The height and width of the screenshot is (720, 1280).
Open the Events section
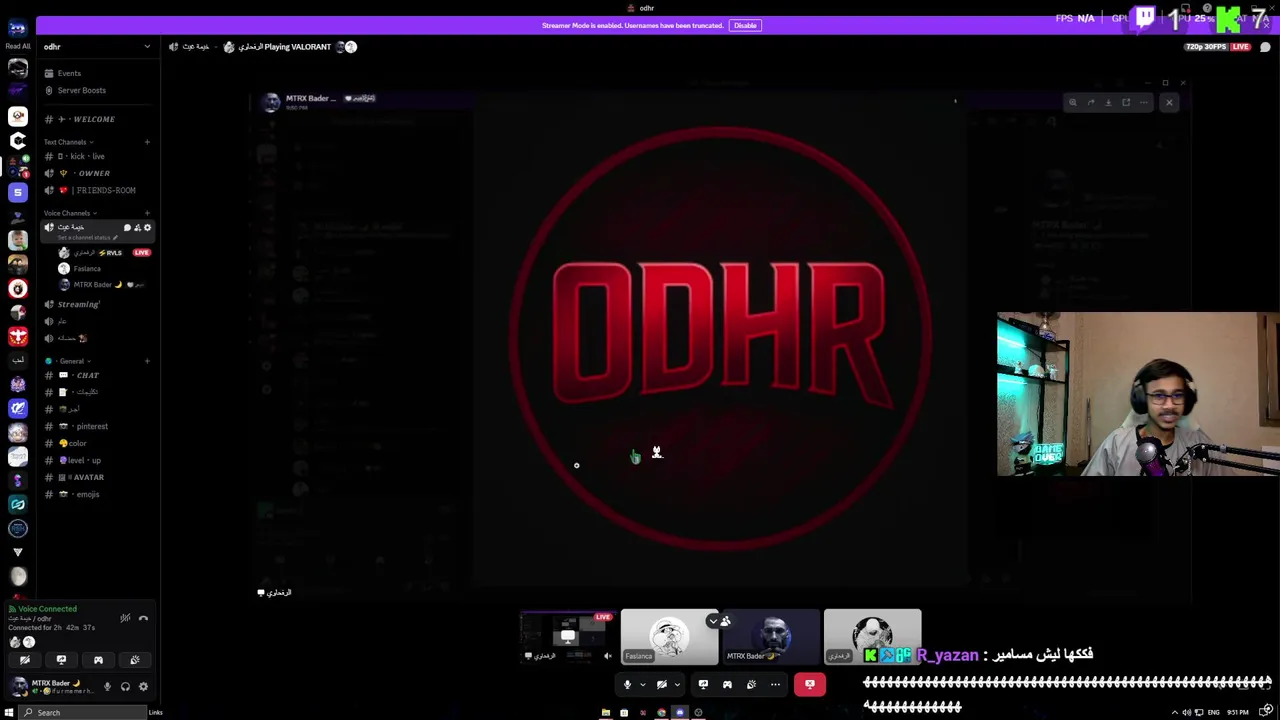point(69,73)
